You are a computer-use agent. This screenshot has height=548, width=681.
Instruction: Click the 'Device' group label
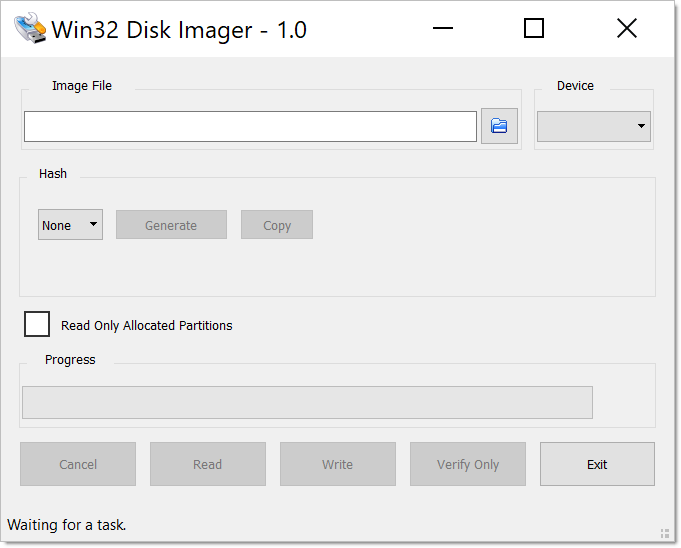575,86
